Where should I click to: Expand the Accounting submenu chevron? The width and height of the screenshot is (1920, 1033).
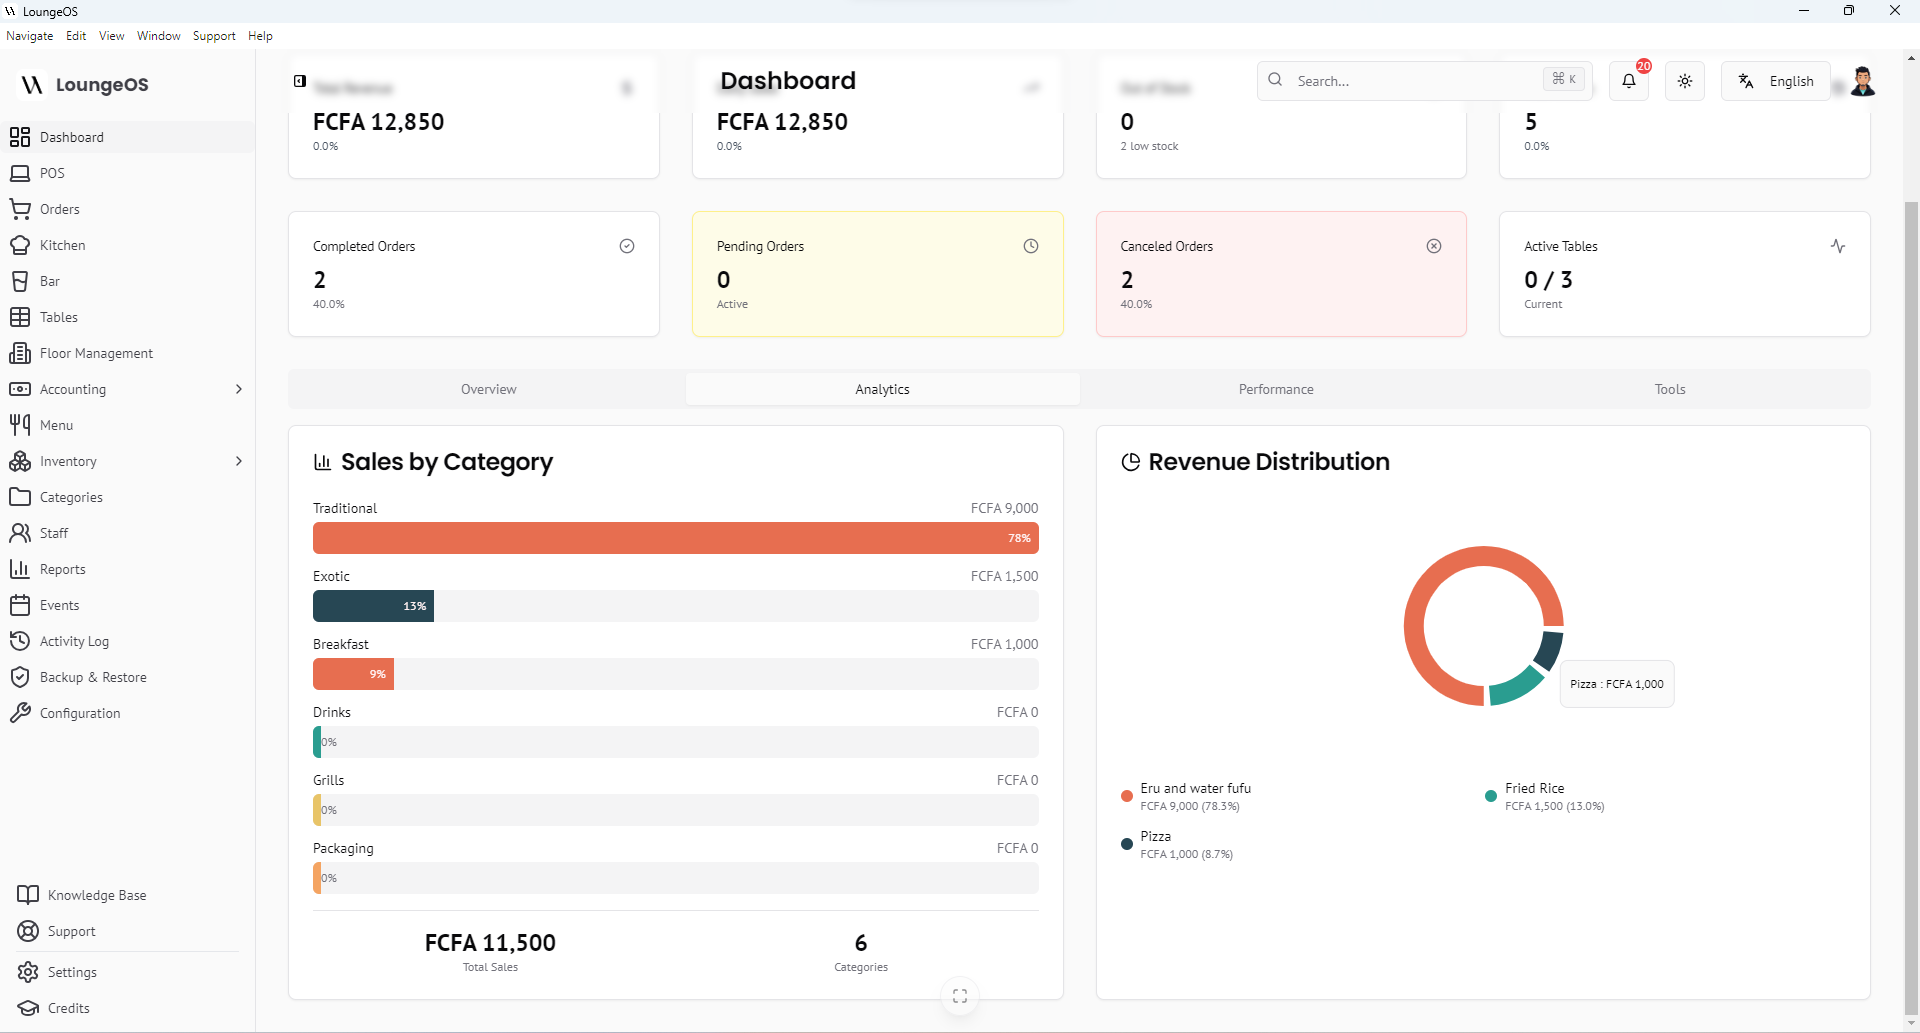pyautogui.click(x=238, y=389)
